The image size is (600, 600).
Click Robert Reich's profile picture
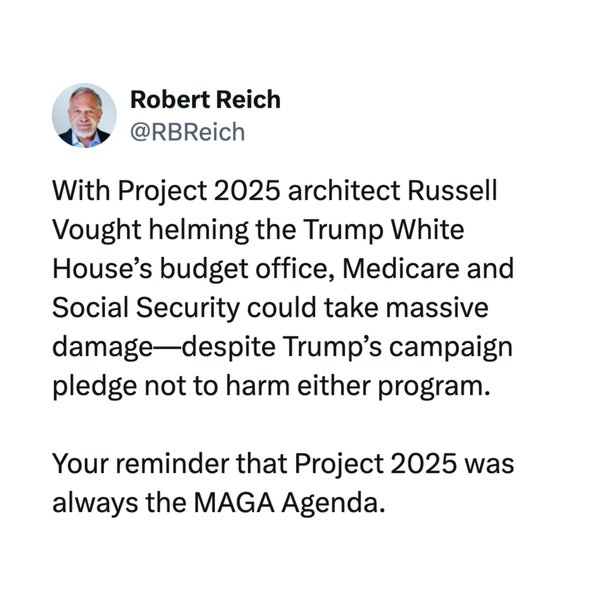click(86, 115)
